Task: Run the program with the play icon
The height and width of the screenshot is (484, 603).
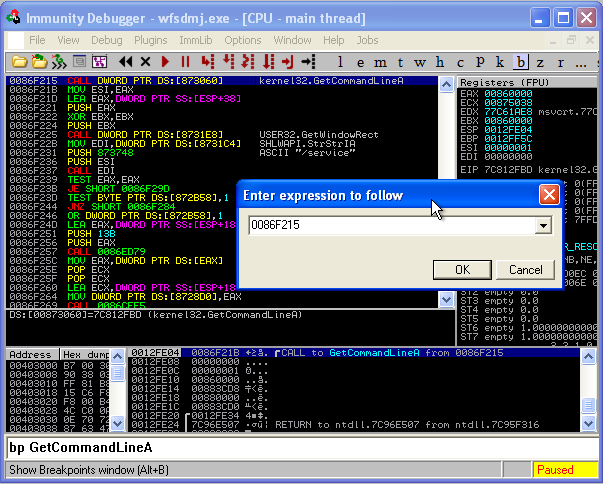Action: (166, 62)
